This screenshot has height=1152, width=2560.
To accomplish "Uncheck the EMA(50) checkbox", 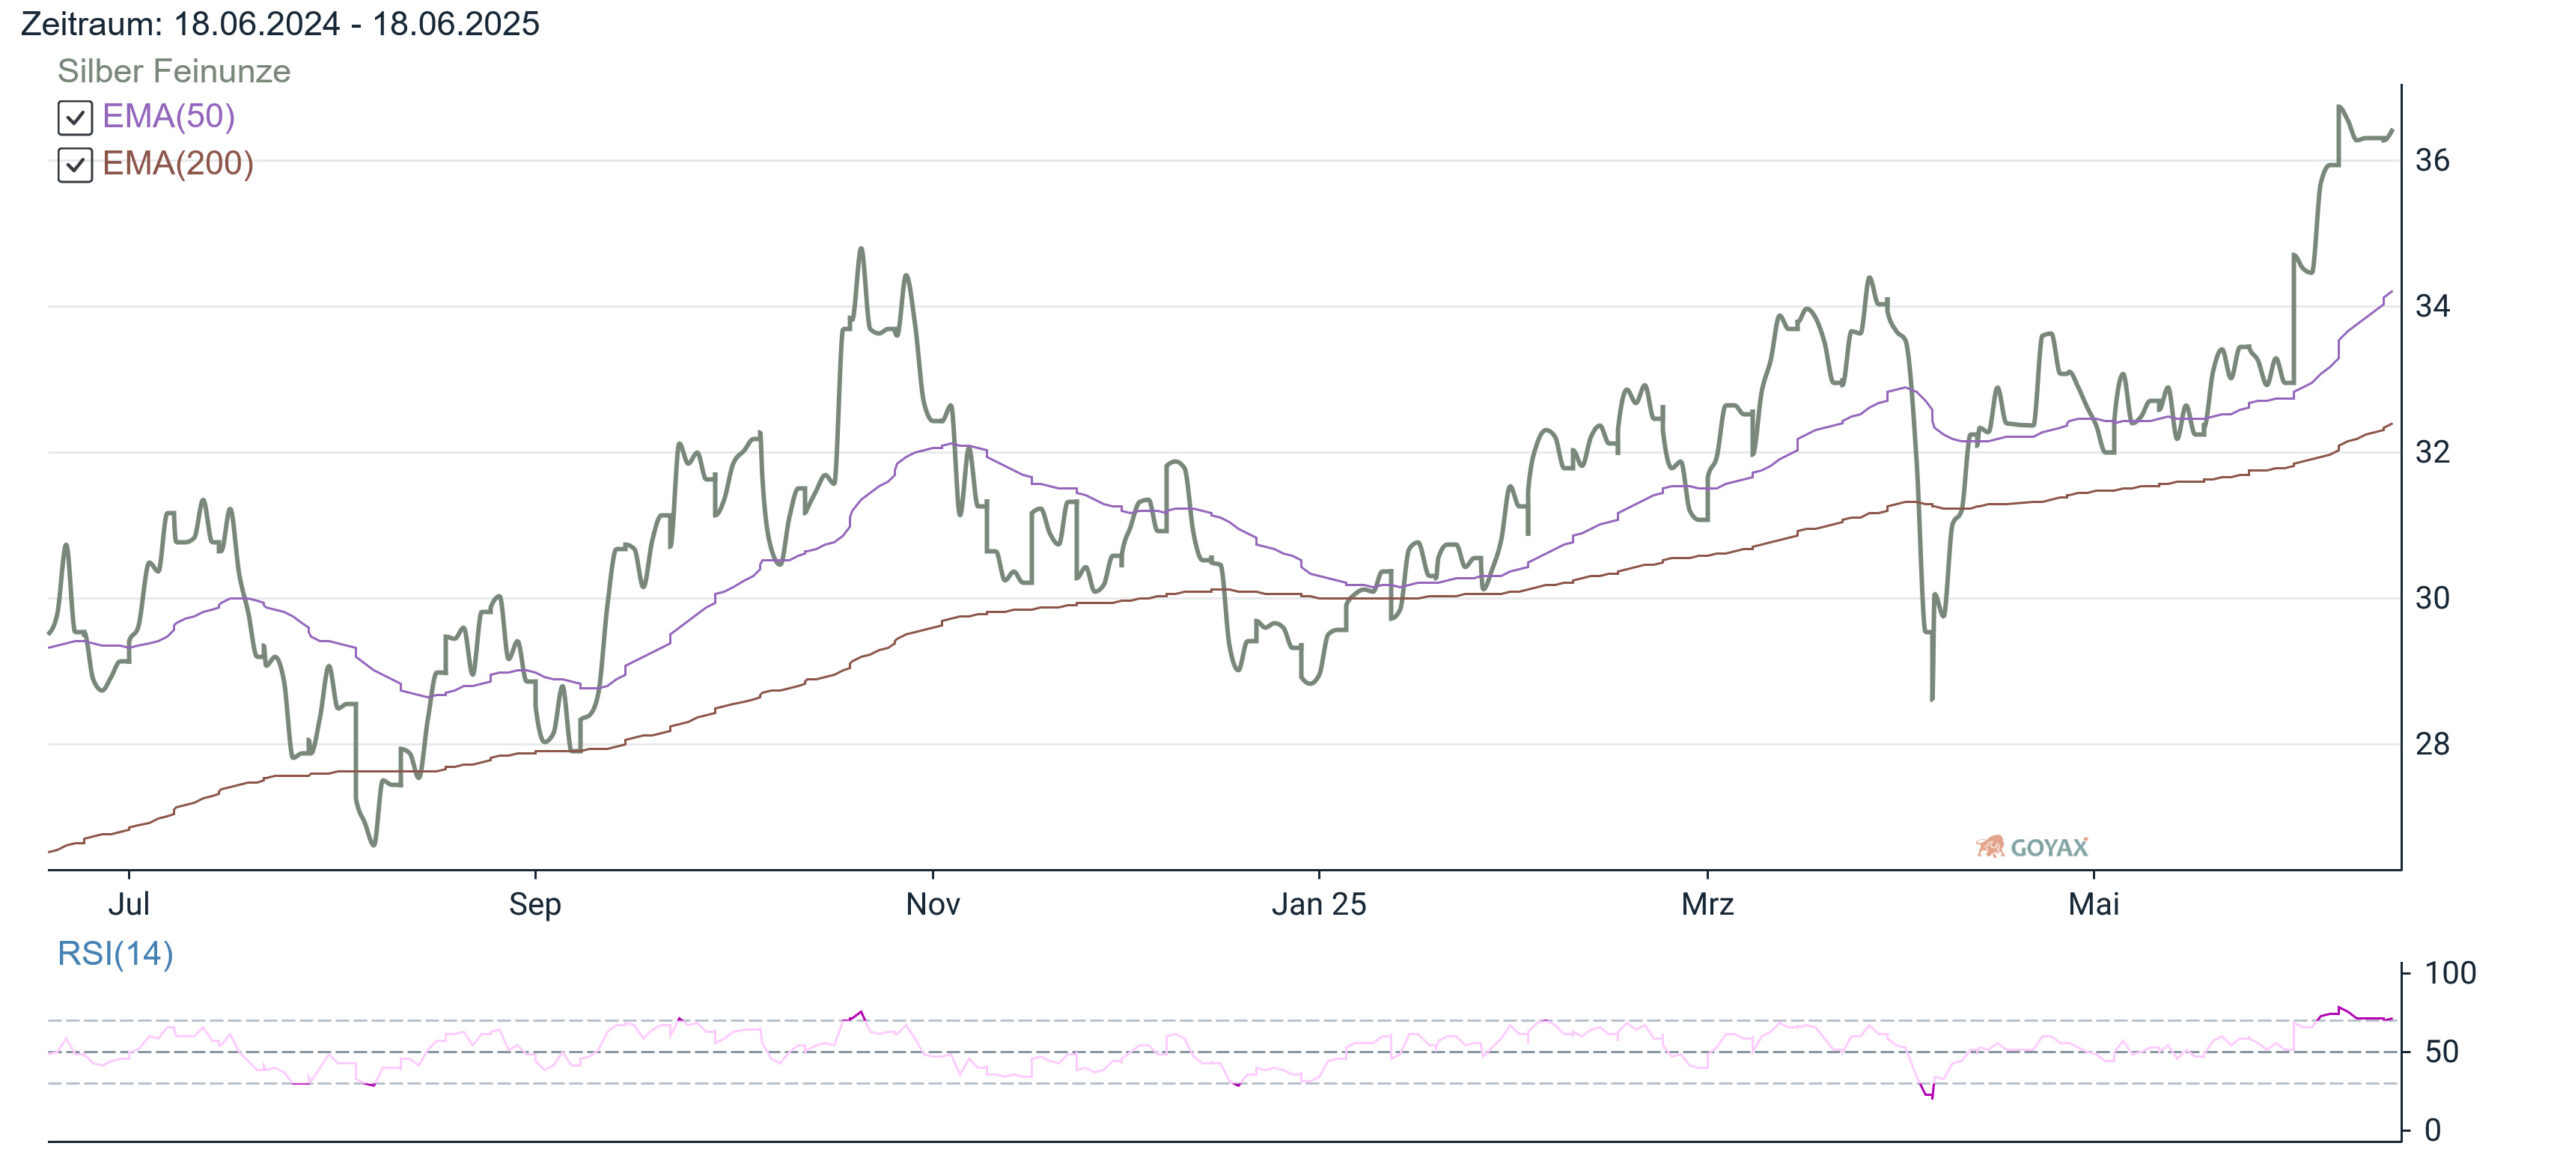I will coord(75,118).
